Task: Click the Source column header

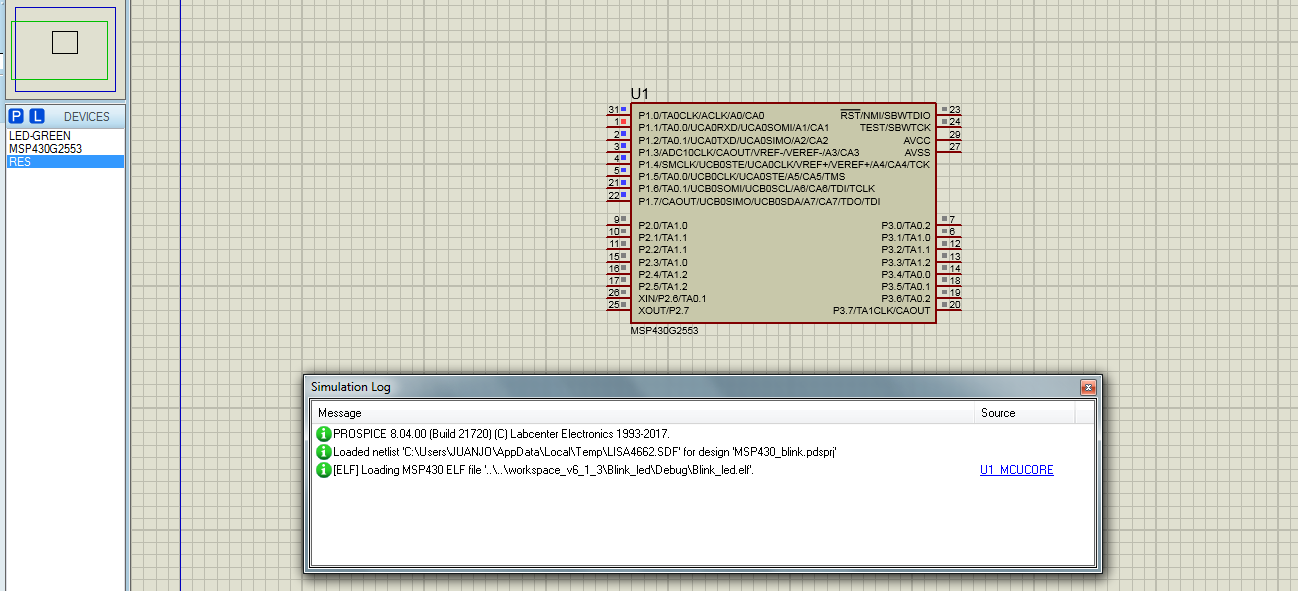Action: pyautogui.click(x=1025, y=413)
